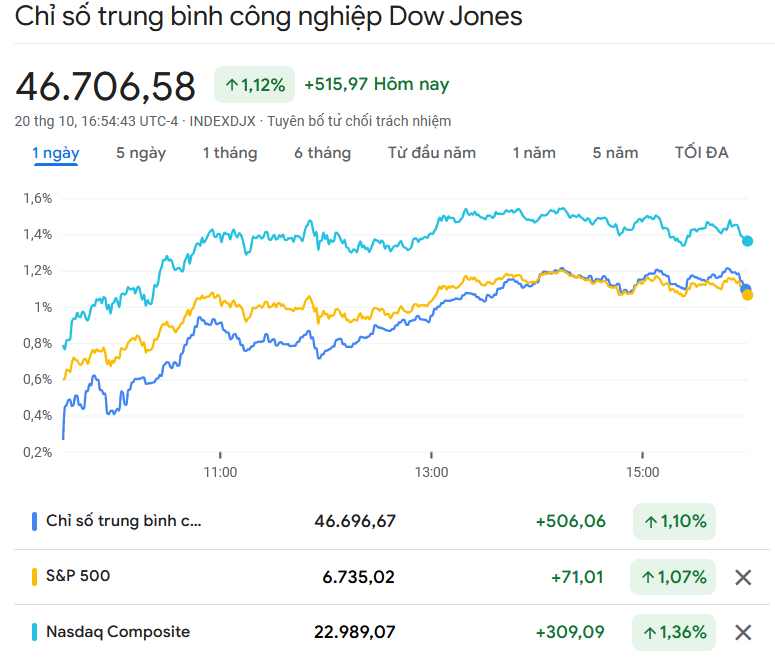Image resolution: width=775 pixels, height=660 pixels.
Task: Click the yellow S&P 500 color indicator
Action: pos(35,576)
